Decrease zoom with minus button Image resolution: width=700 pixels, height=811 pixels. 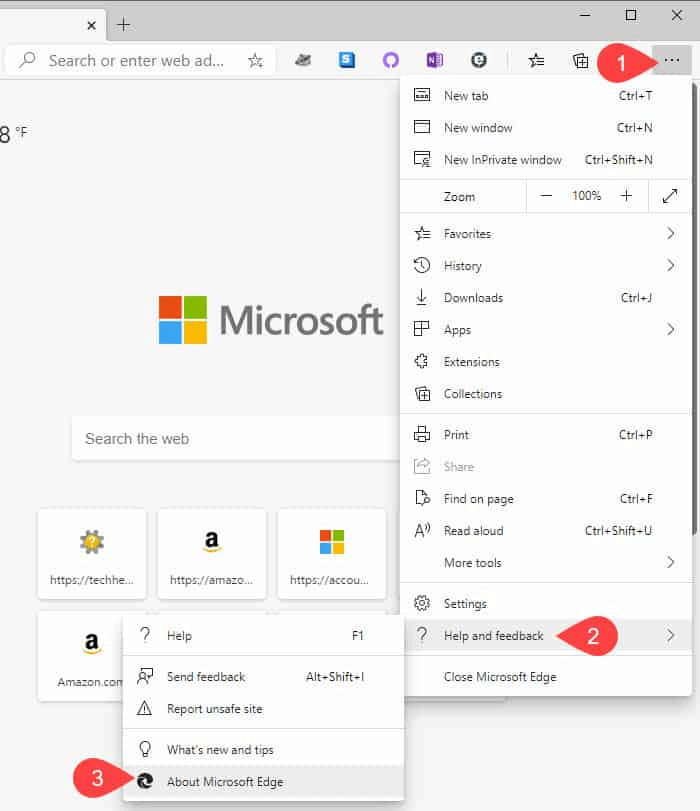pos(546,196)
